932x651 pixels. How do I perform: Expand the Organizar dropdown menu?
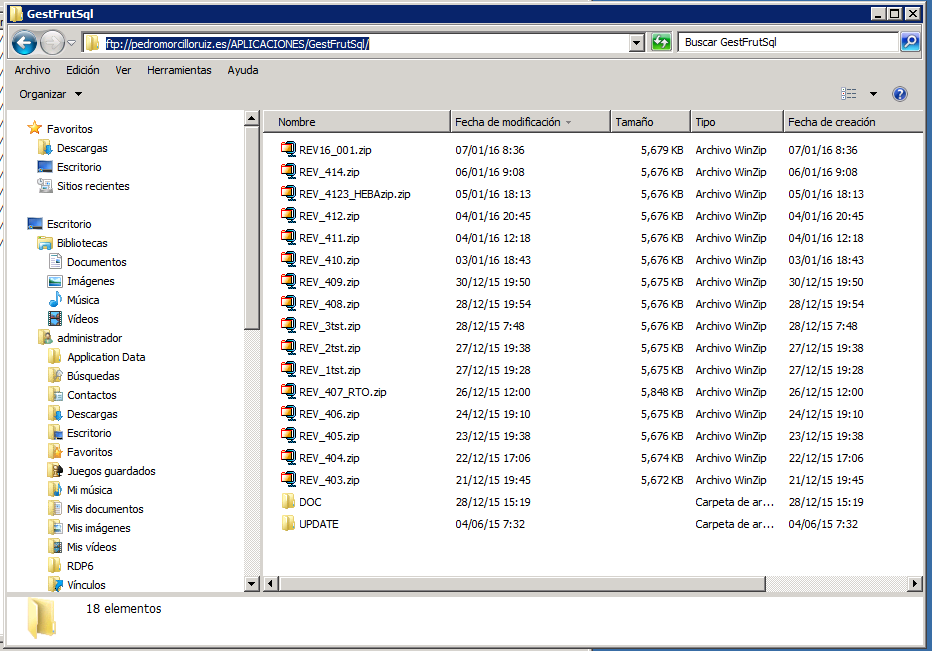pyautogui.click(x=51, y=94)
